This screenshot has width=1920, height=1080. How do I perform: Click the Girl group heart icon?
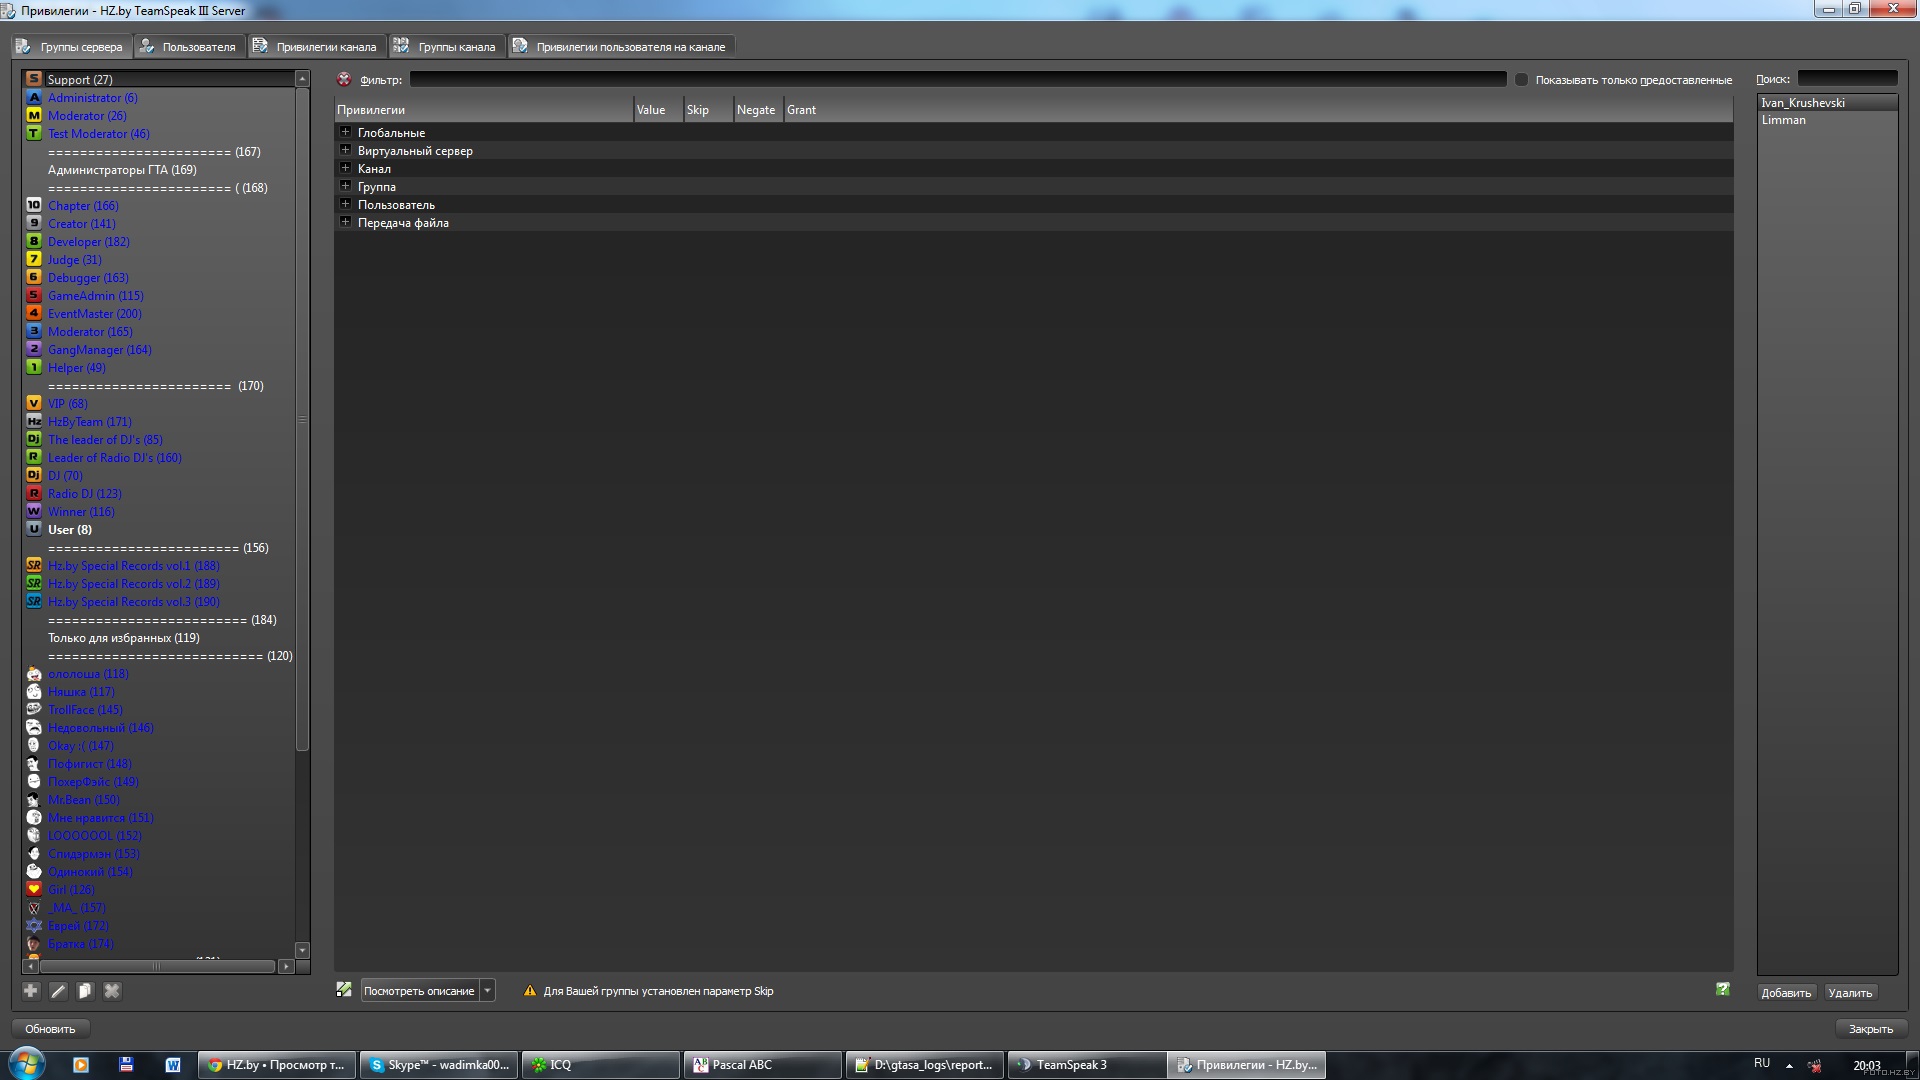click(x=34, y=889)
